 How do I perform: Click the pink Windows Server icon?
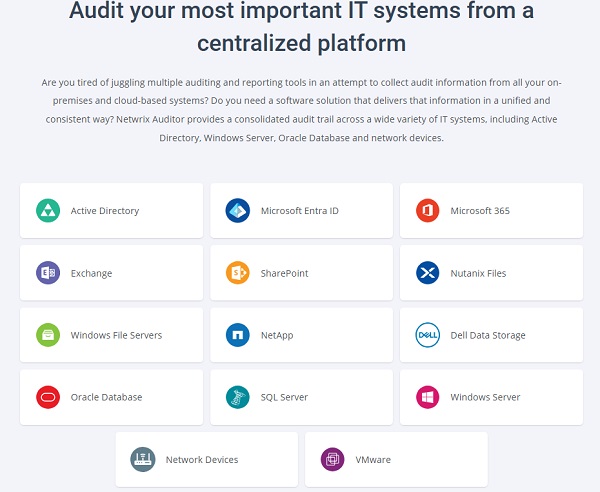[x=428, y=397]
